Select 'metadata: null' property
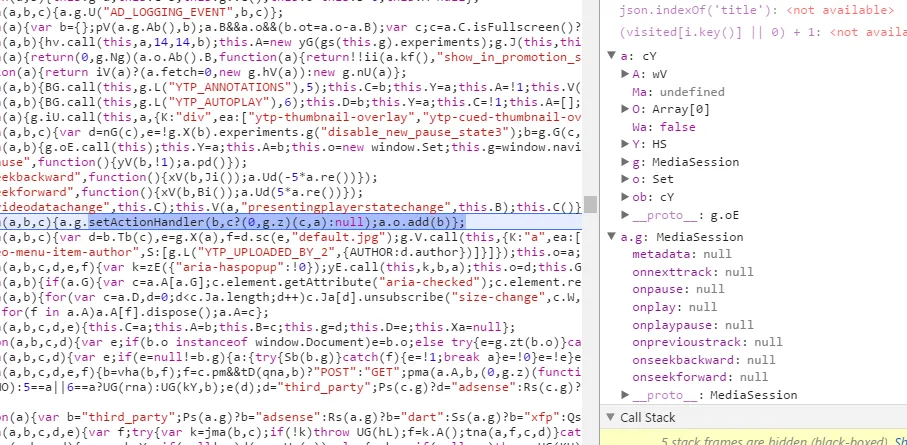 point(681,254)
